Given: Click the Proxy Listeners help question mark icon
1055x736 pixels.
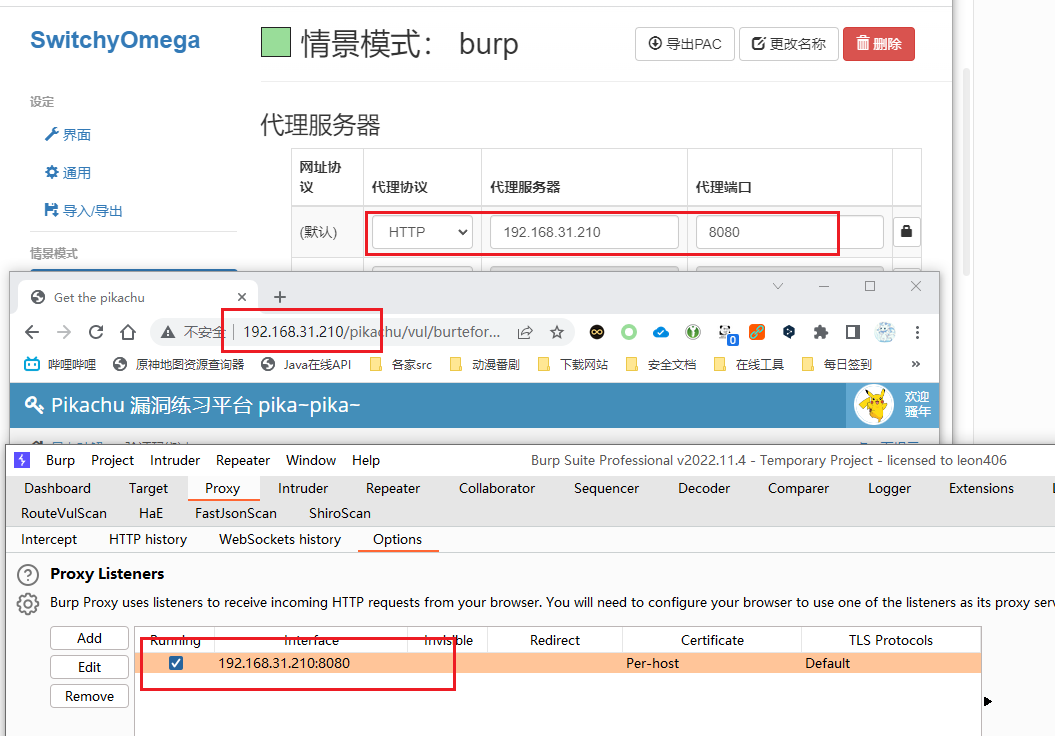Looking at the screenshot, I should [x=28, y=575].
